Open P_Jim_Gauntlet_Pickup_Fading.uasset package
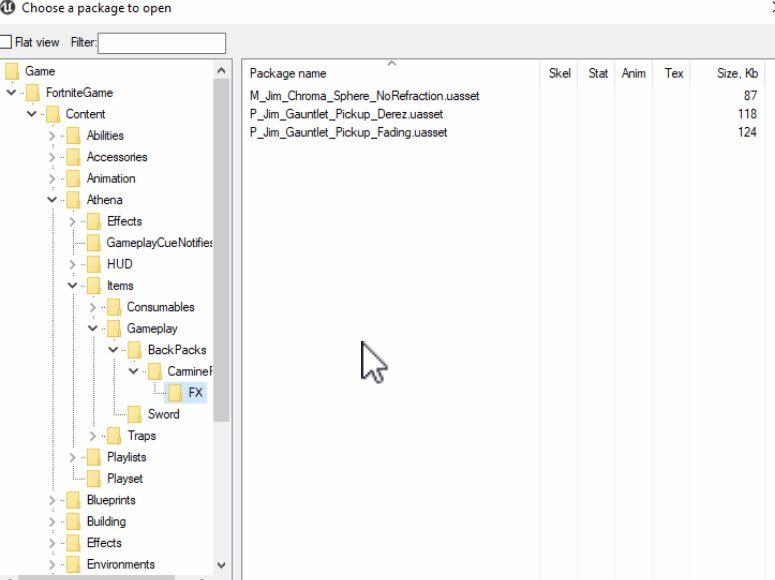This screenshot has height=580, width=775. coord(348,133)
